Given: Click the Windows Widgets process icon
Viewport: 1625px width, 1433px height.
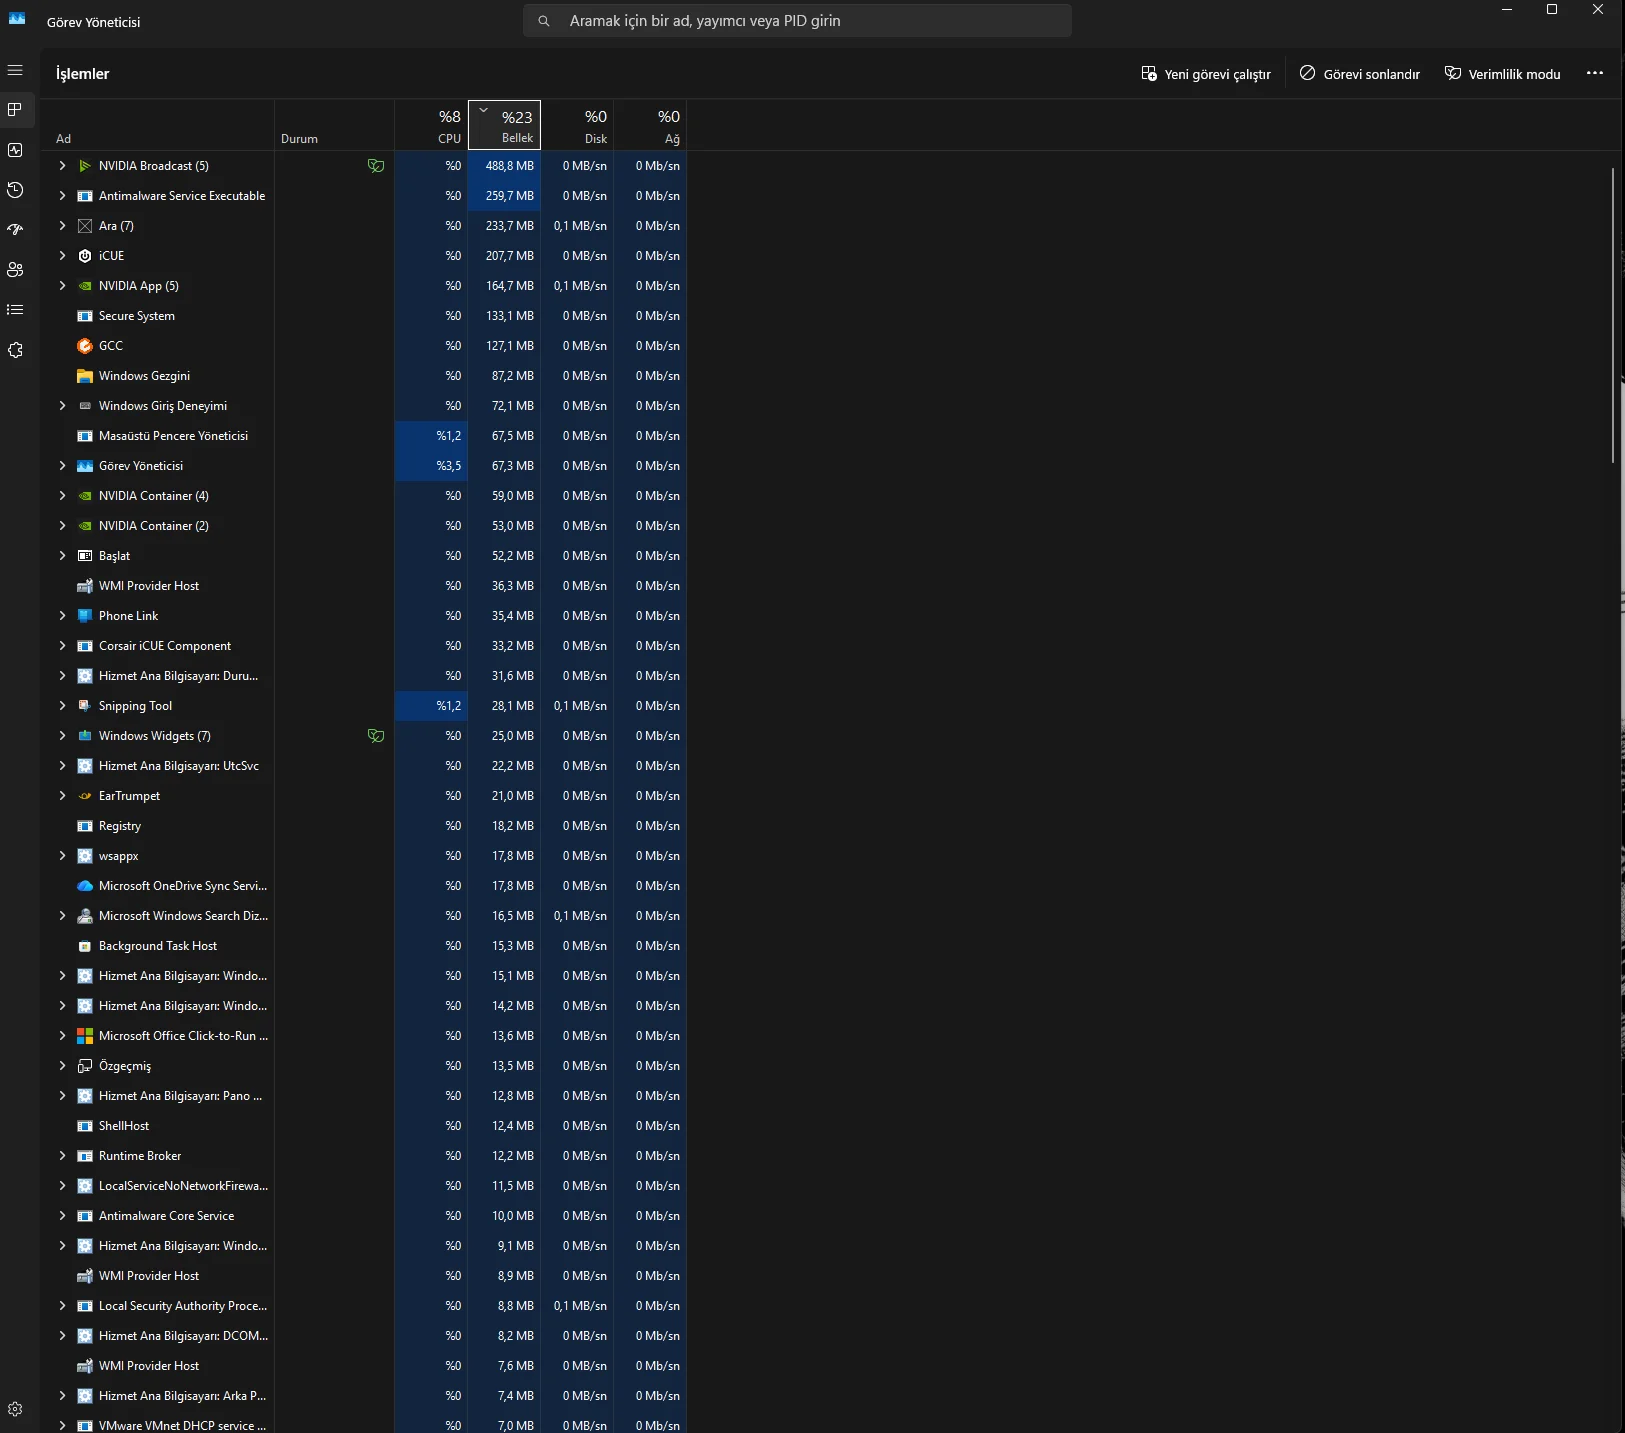Looking at the screenshot, I should [x=85, y=736].
